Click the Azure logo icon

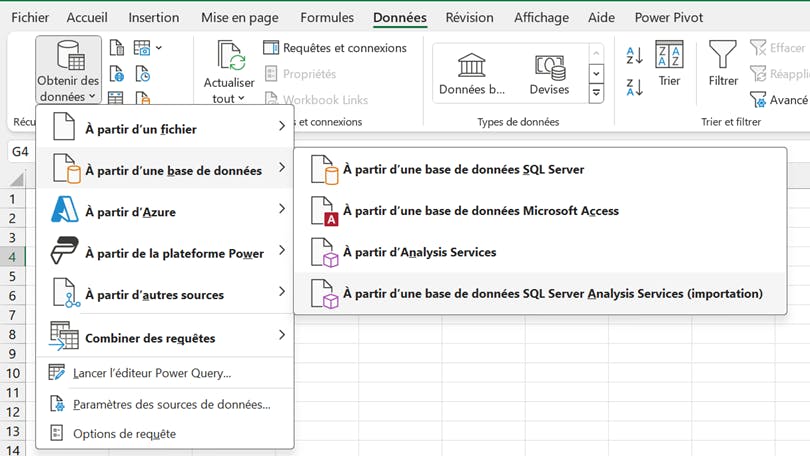(x=65, y=210)
